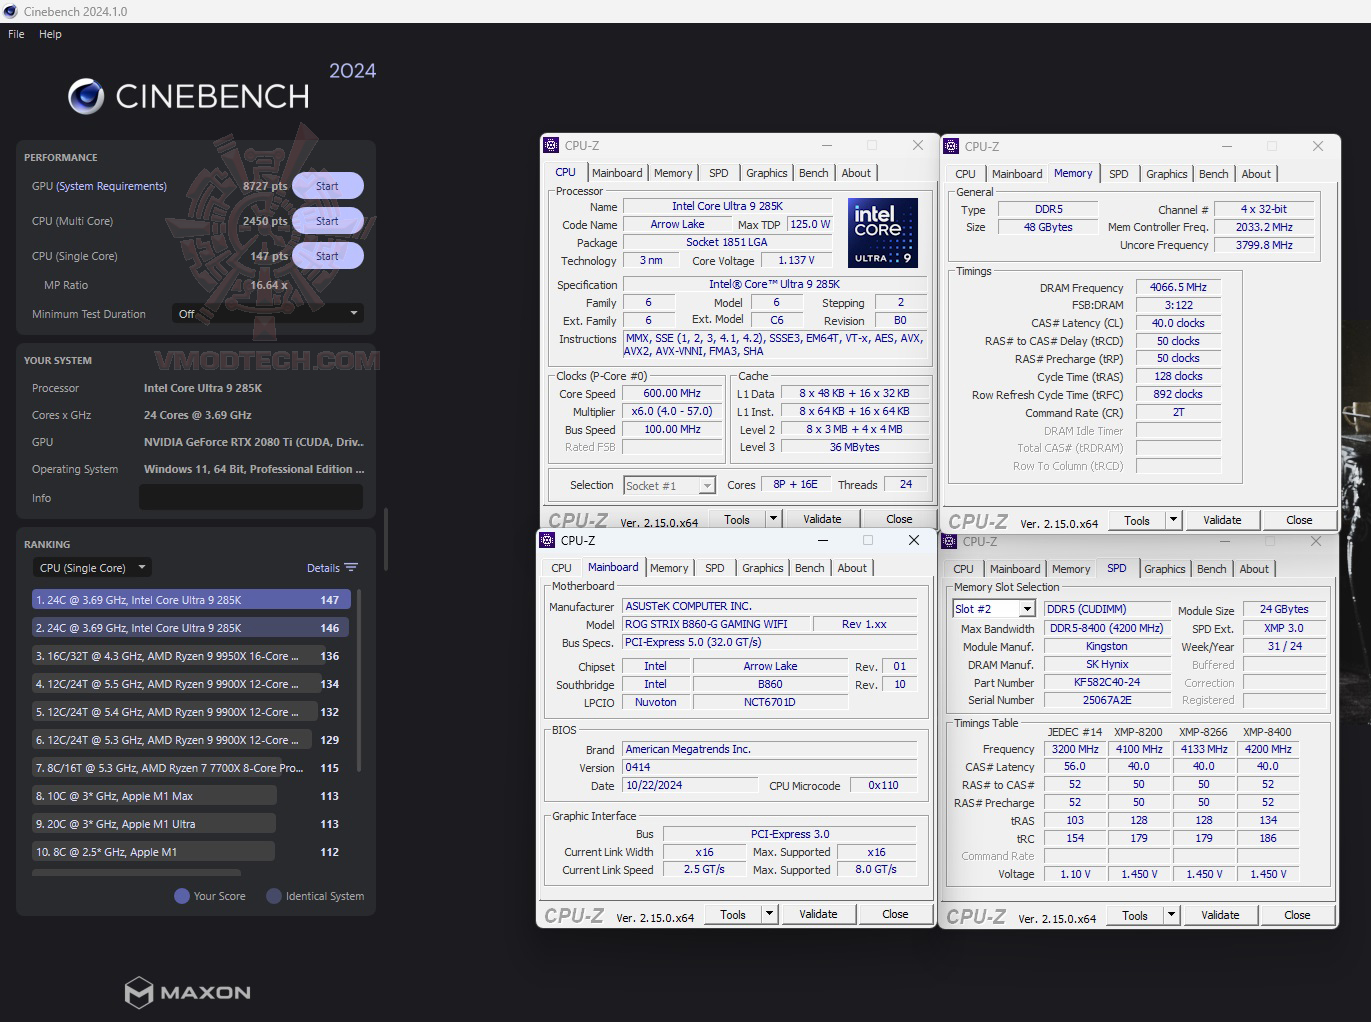The width and height of the screenshot is (1371, 1022).
Task: Click the CPU-Z icon on the SPD window title bar
Action: 950,541
